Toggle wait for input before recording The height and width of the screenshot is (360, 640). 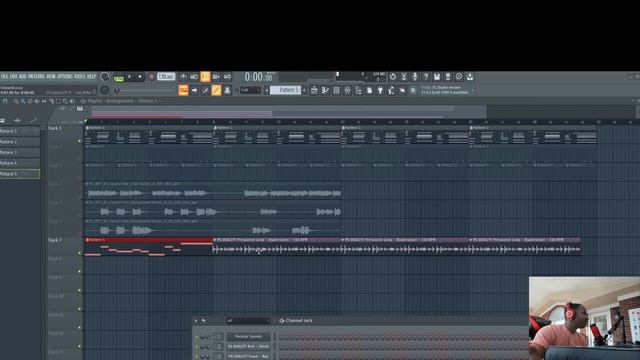pyautogui.click(x=194, y=77)
